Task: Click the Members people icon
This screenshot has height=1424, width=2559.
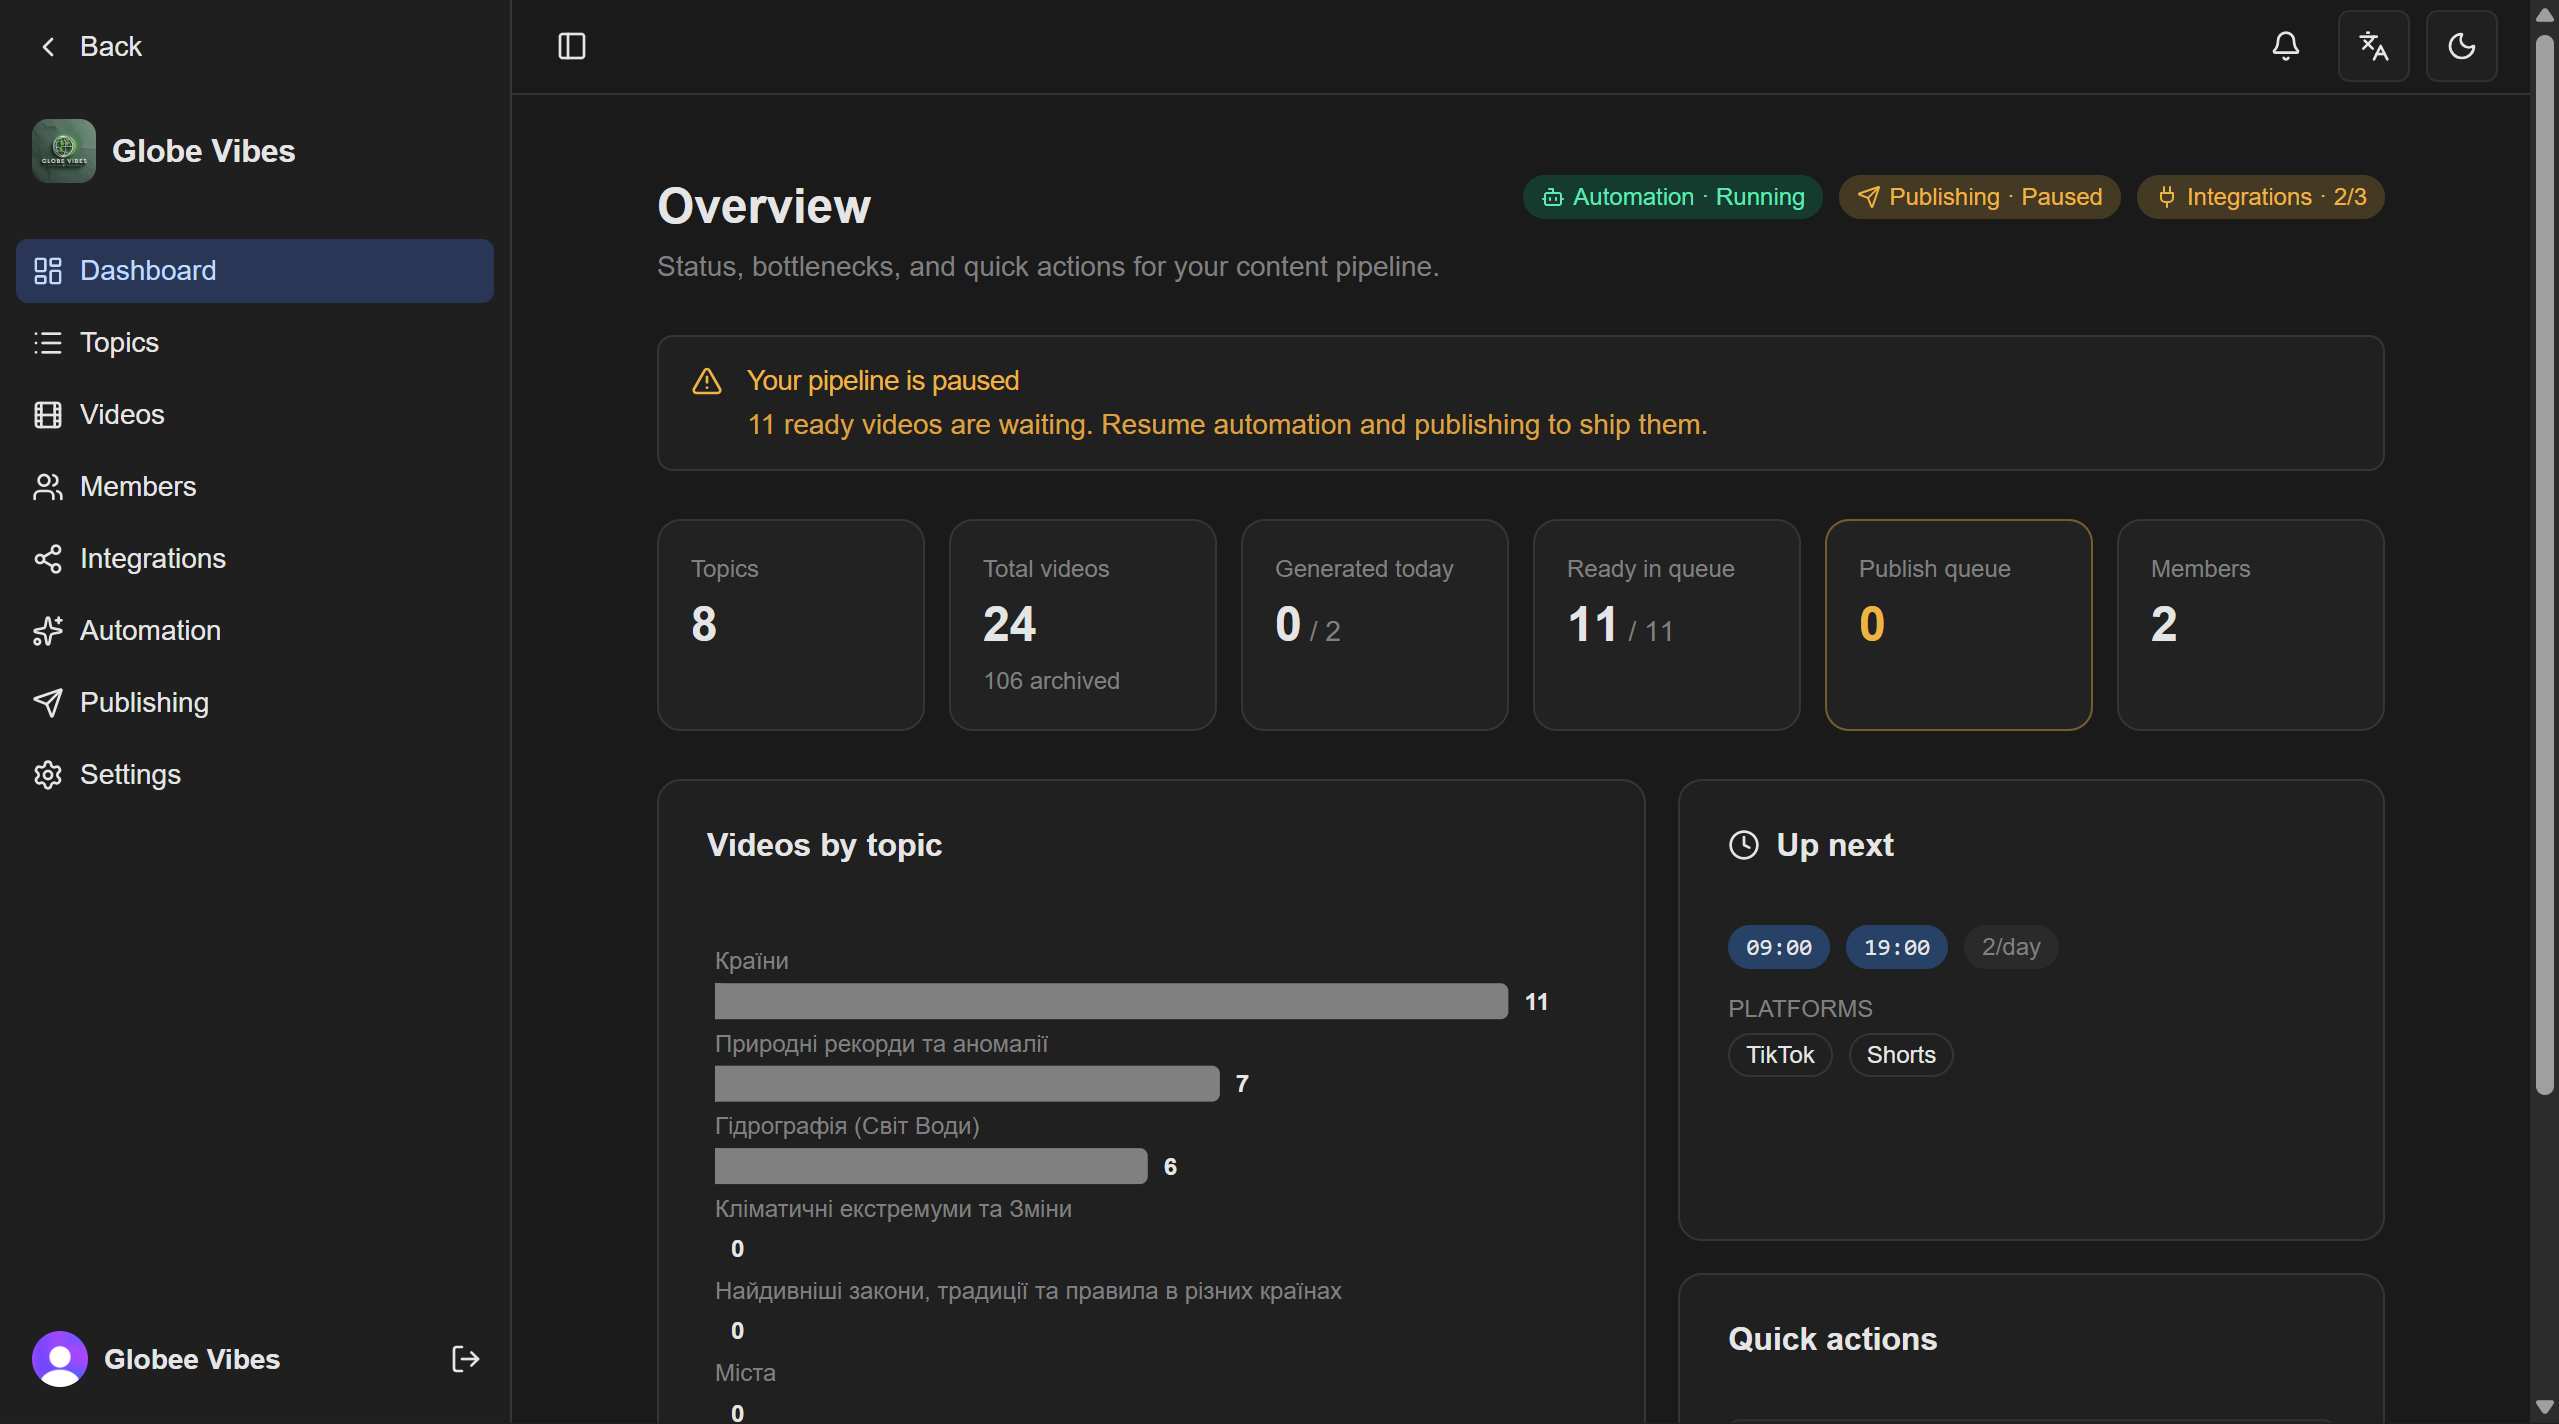Action: [48, 487]
